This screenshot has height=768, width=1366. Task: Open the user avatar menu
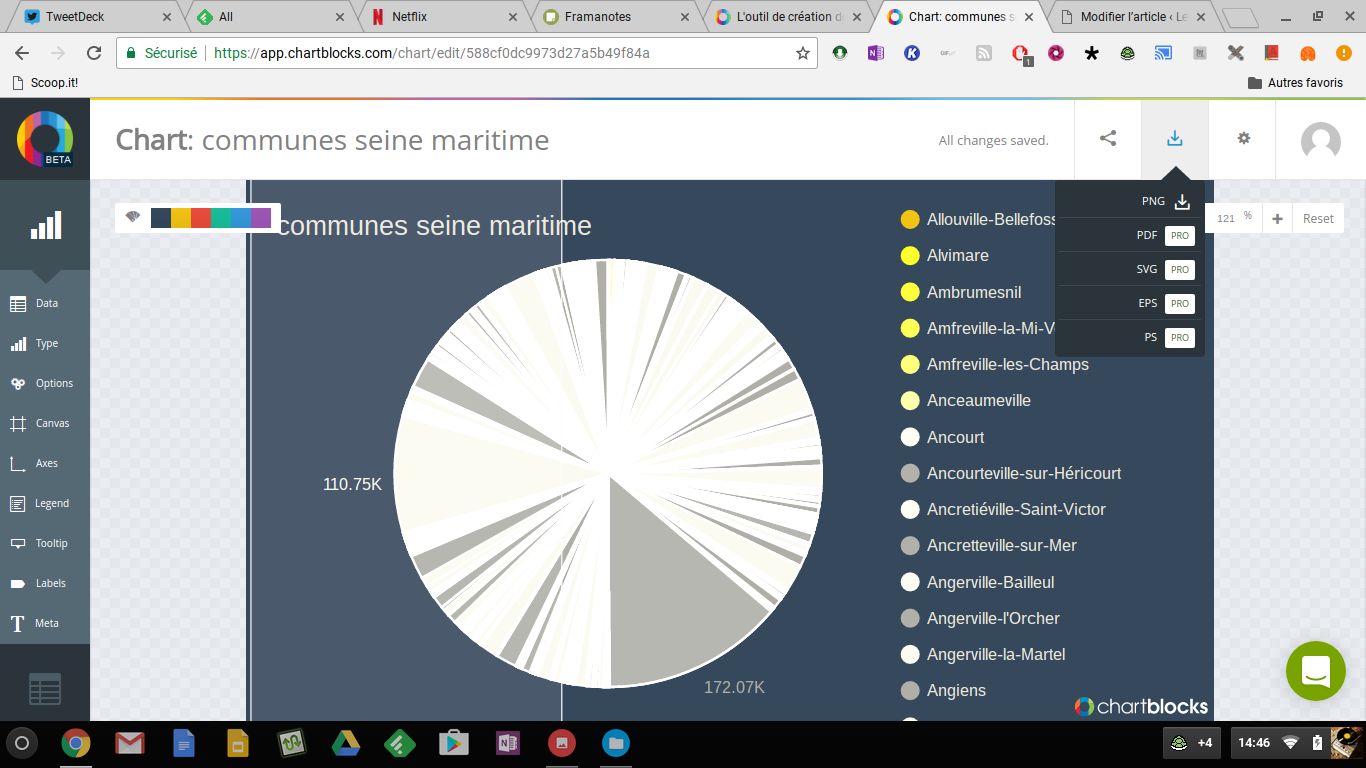click(x=1320, y=141)
